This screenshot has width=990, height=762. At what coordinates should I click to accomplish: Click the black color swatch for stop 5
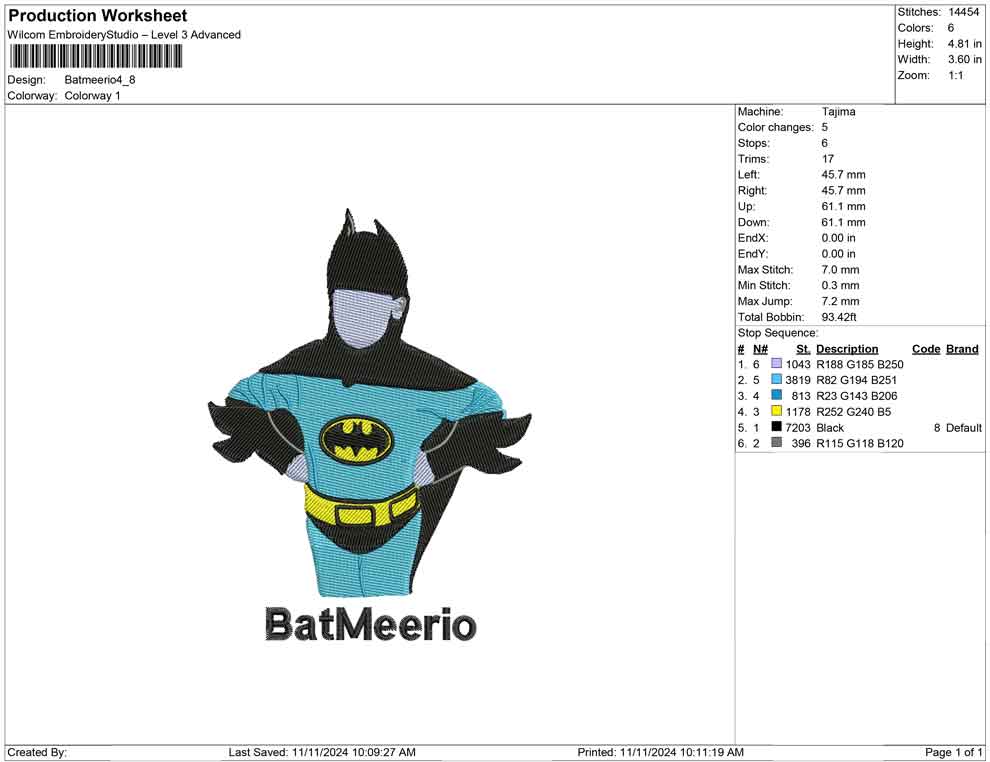[777, 427]
